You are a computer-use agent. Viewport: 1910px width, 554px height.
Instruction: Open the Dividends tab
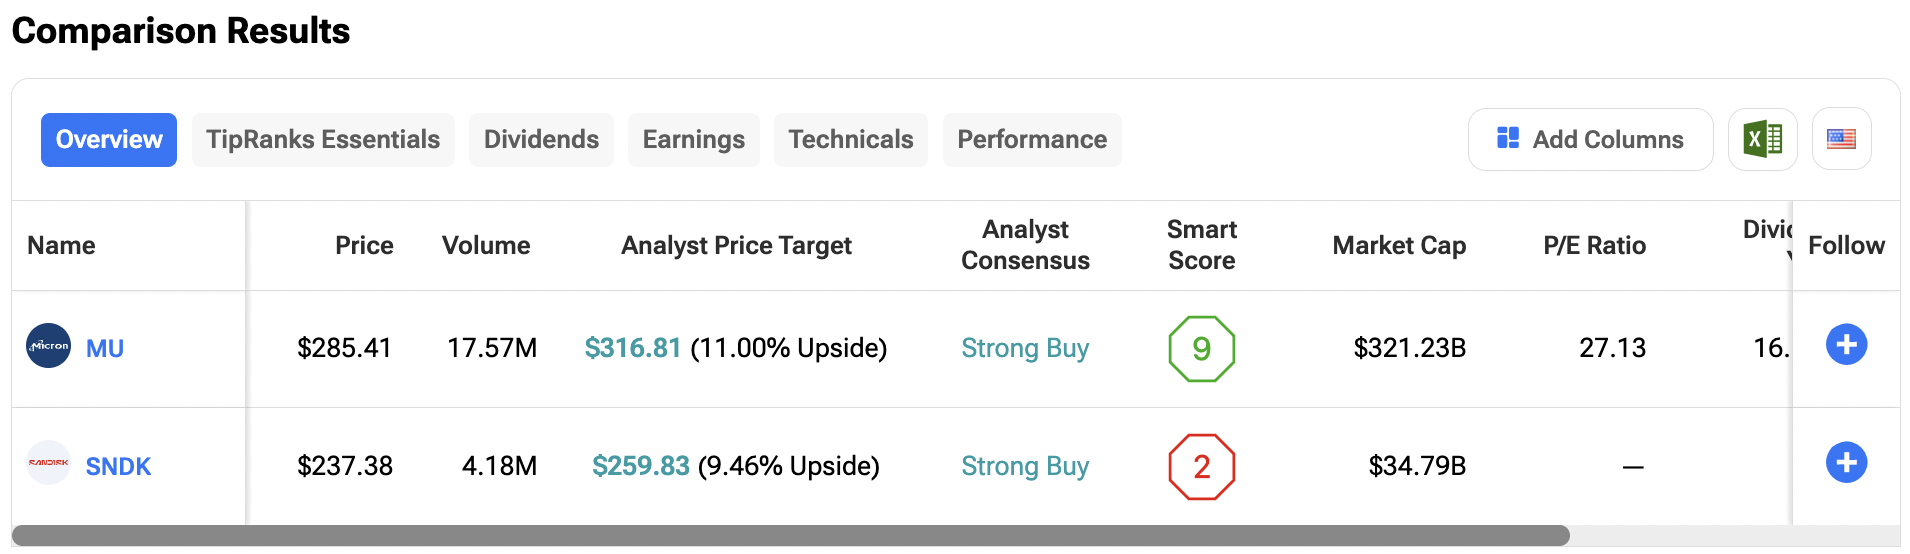coord(541,139)
